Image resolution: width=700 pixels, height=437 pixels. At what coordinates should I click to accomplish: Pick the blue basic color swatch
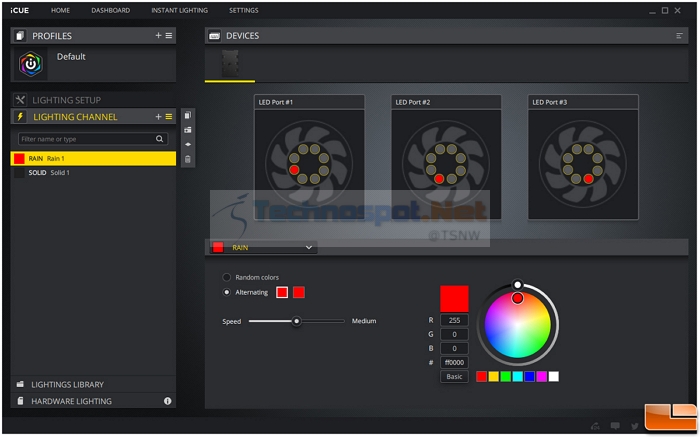click(529, 376)
